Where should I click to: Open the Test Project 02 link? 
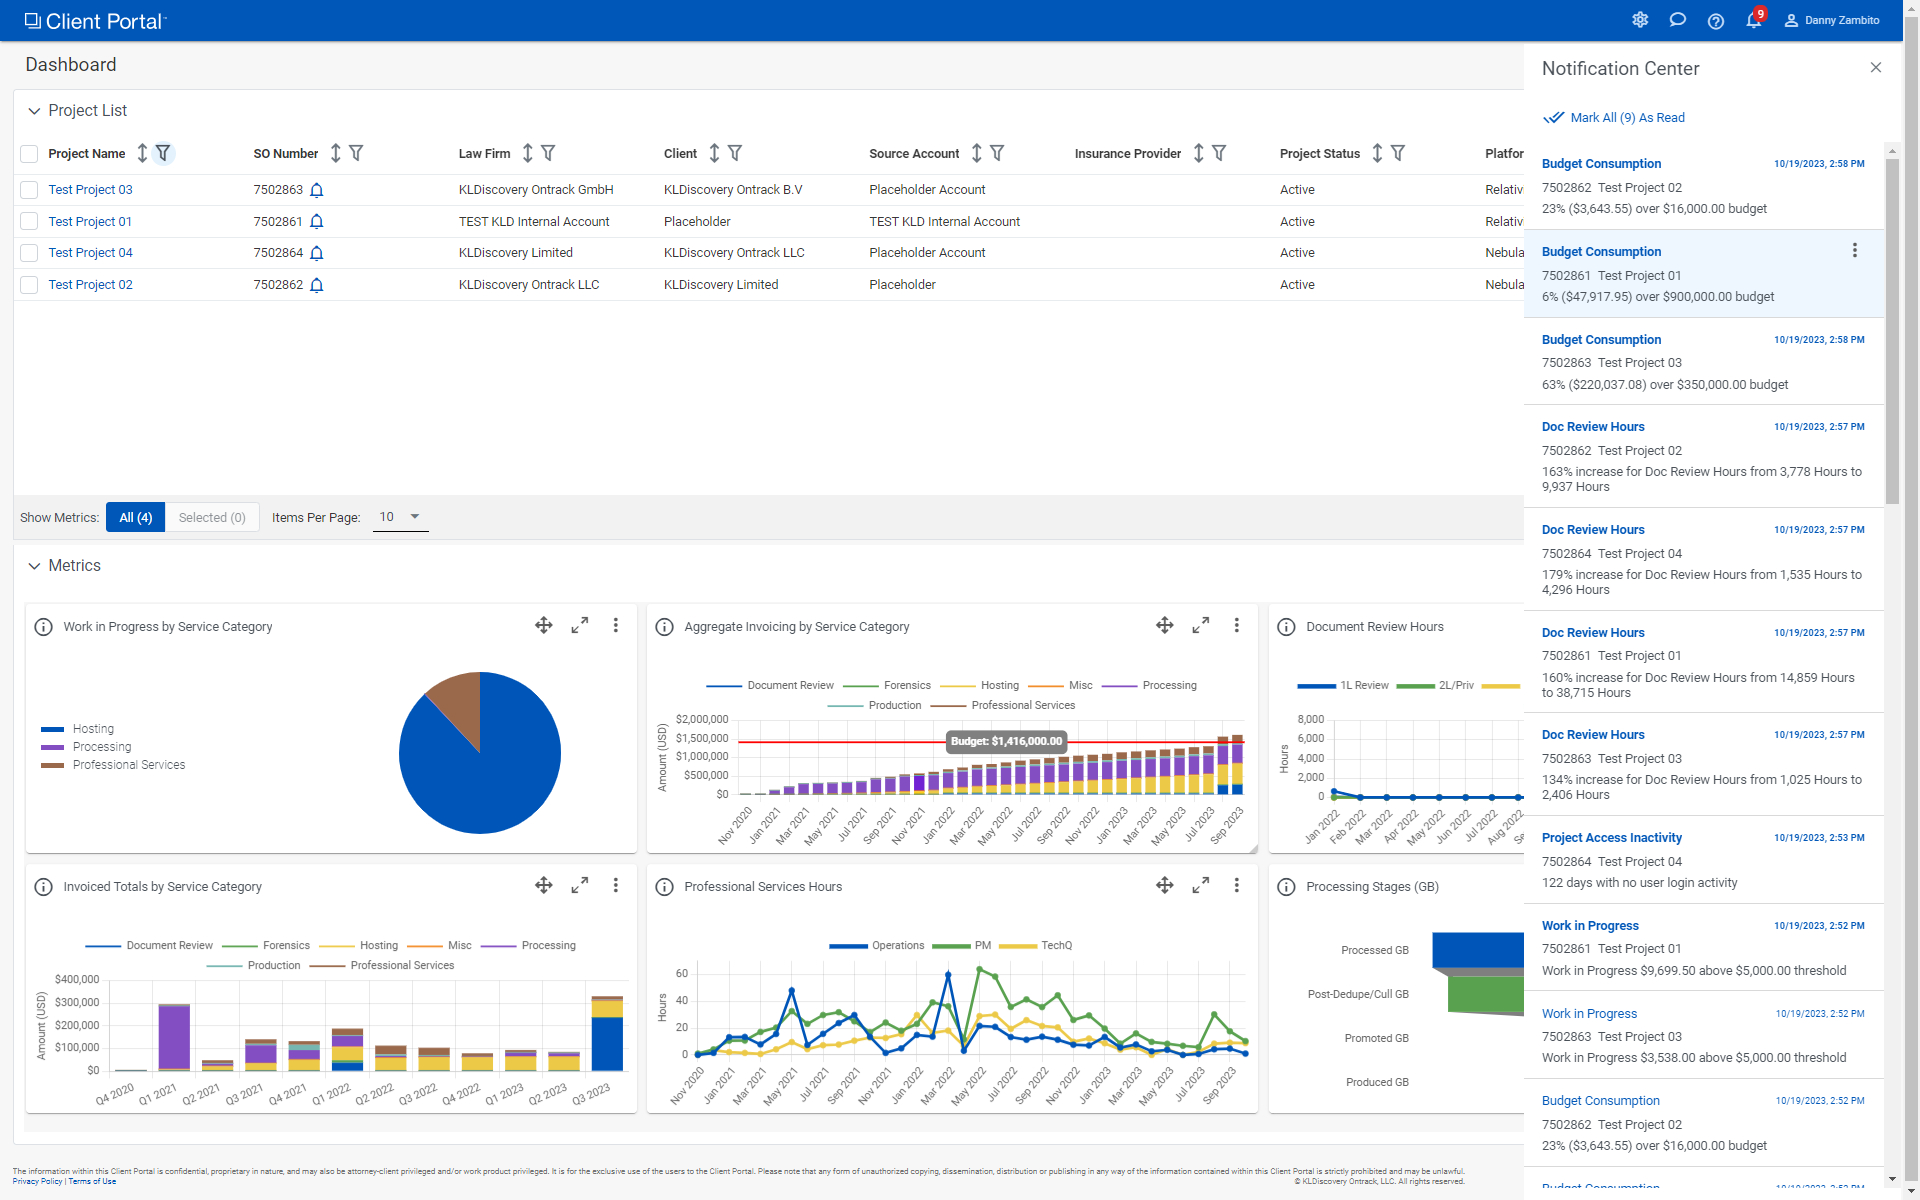(x=90, y=285)
